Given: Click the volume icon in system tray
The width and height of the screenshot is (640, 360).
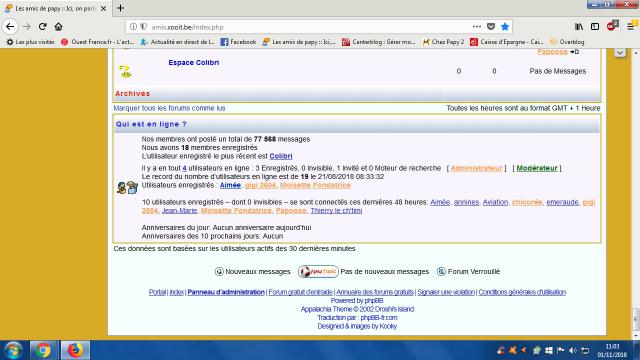Looking at the screenshot, I should (573, 351).
